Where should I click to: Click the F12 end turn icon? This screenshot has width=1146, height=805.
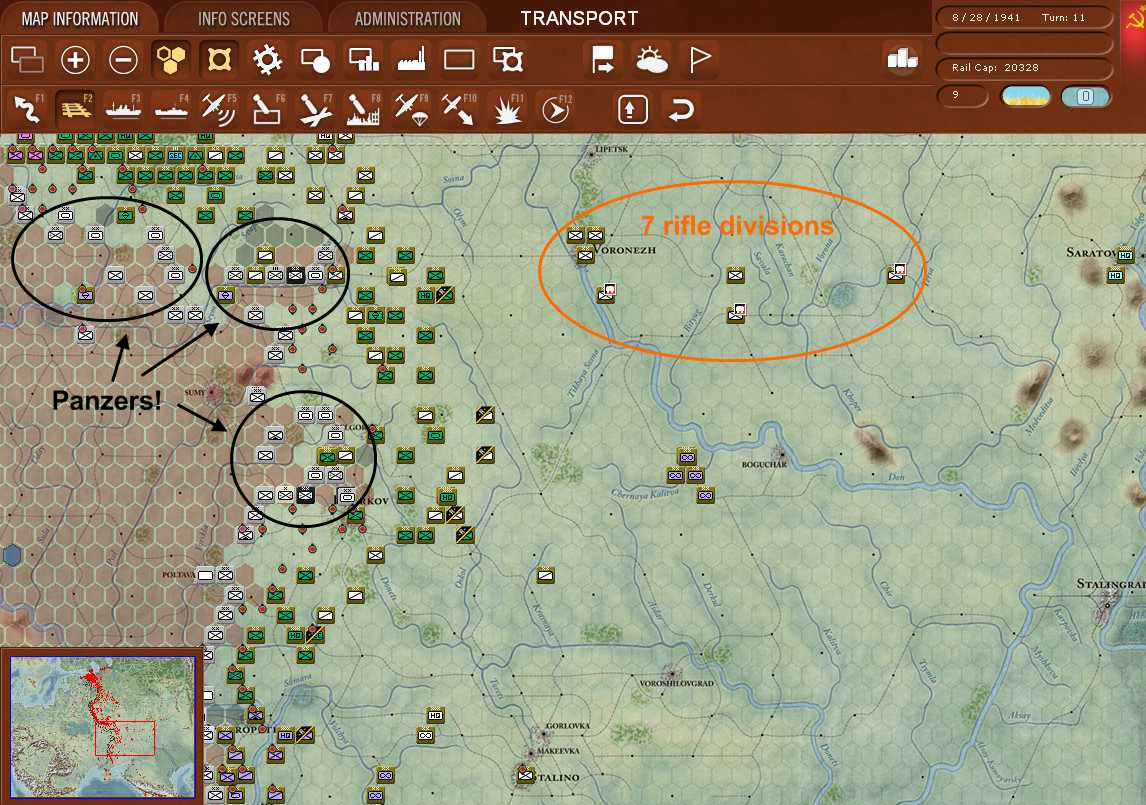[555, 109]
